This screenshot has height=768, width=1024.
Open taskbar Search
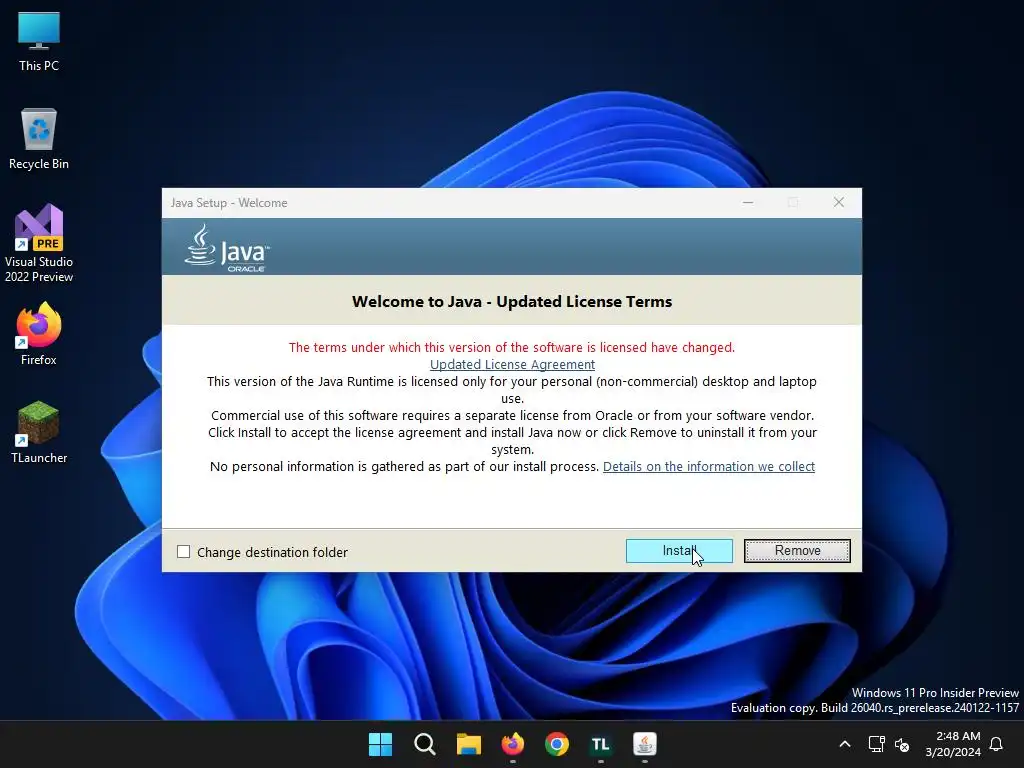[424, 744]
